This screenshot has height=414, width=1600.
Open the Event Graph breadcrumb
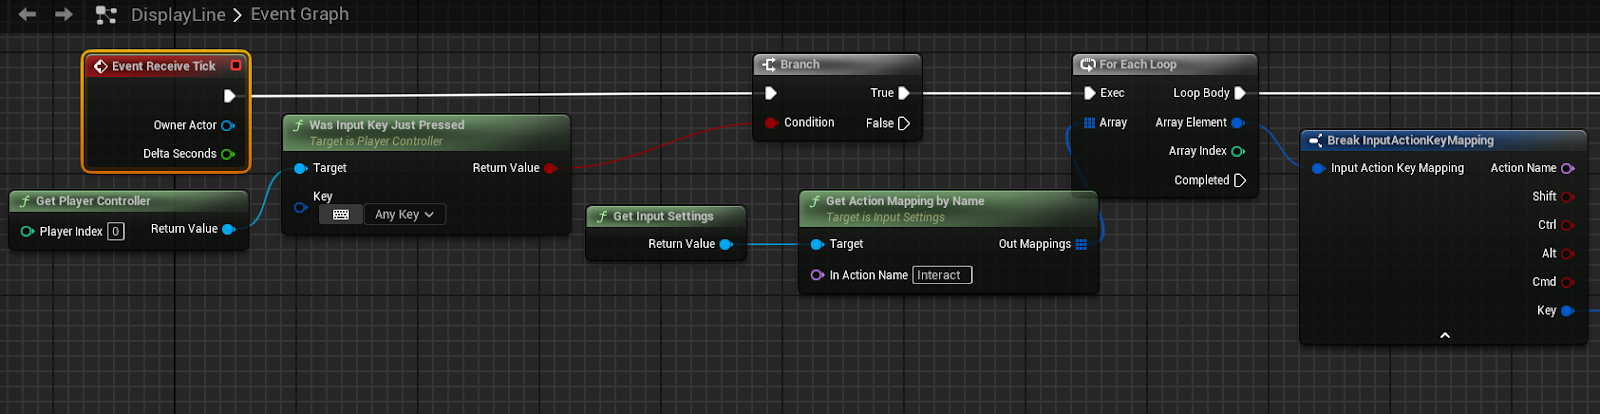tap(299, 14)
